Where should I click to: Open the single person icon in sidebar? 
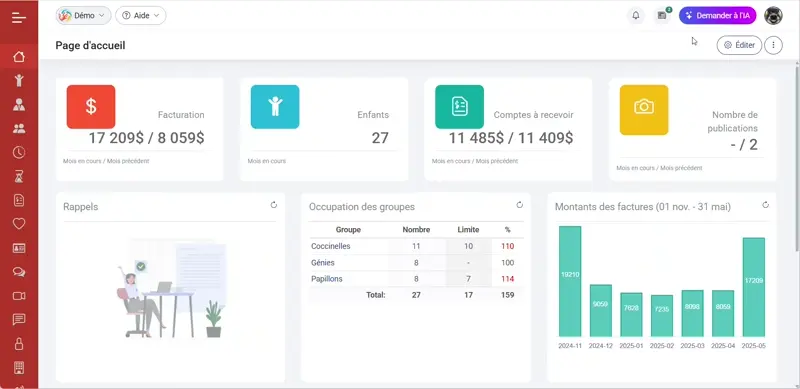pos(19,105)
